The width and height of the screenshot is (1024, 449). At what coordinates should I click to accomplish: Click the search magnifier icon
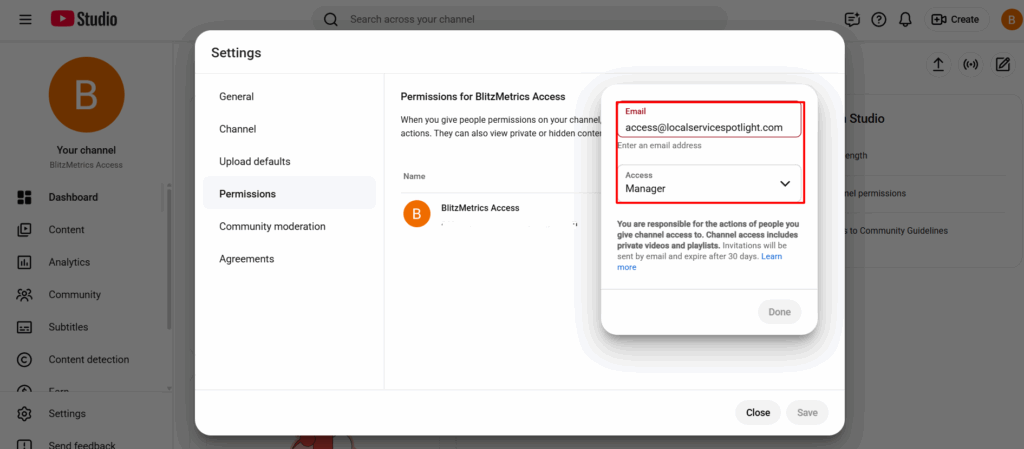[331, 19]
